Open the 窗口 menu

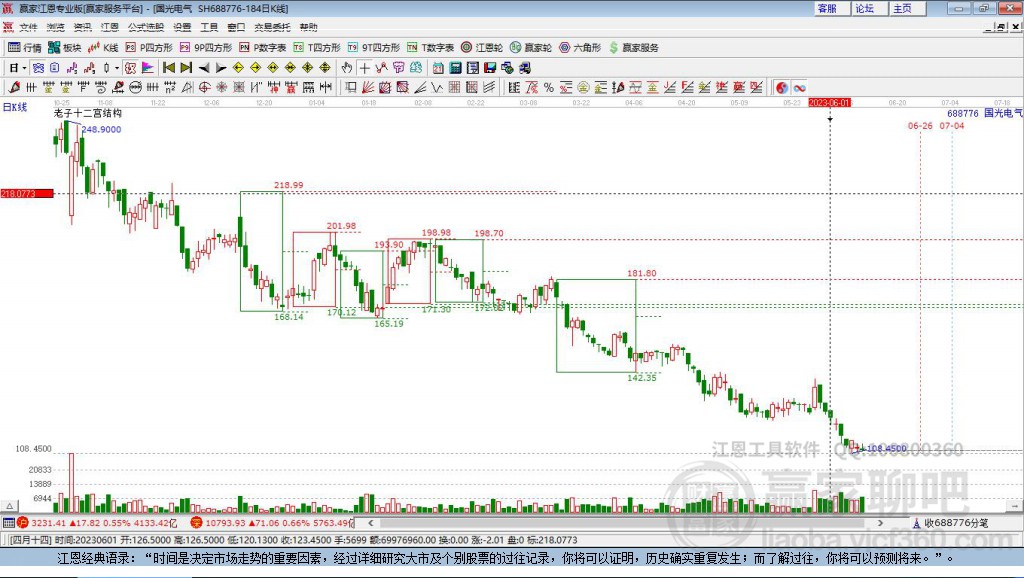pyautogui.click(x=236, y=27)
